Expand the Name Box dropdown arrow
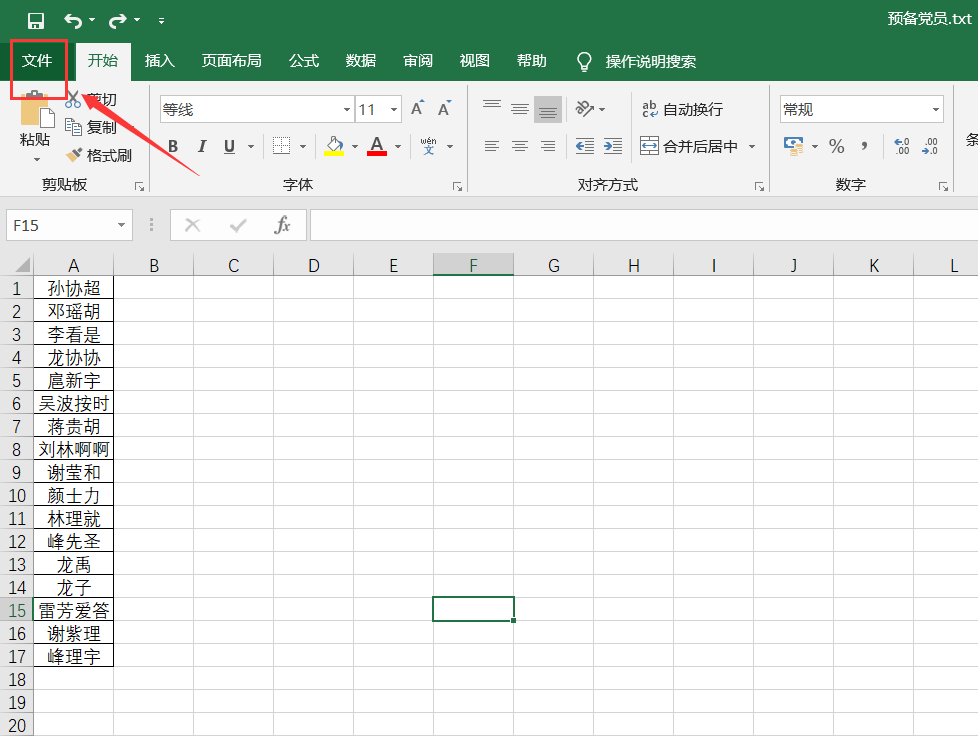This screenshot has height=736, width=978. 121,225
